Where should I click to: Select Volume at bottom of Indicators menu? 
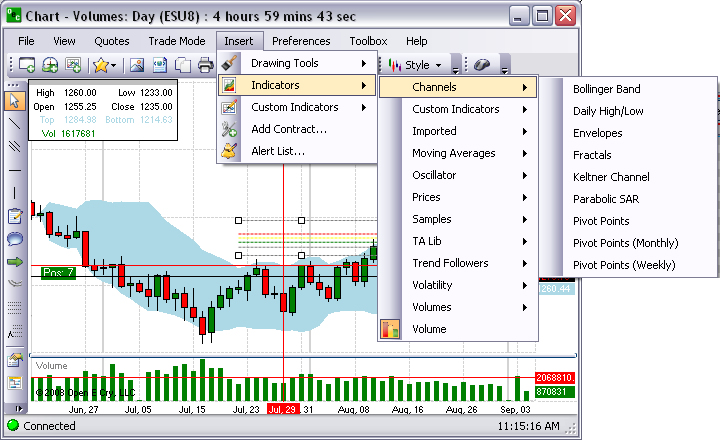(x=429, y=329)
